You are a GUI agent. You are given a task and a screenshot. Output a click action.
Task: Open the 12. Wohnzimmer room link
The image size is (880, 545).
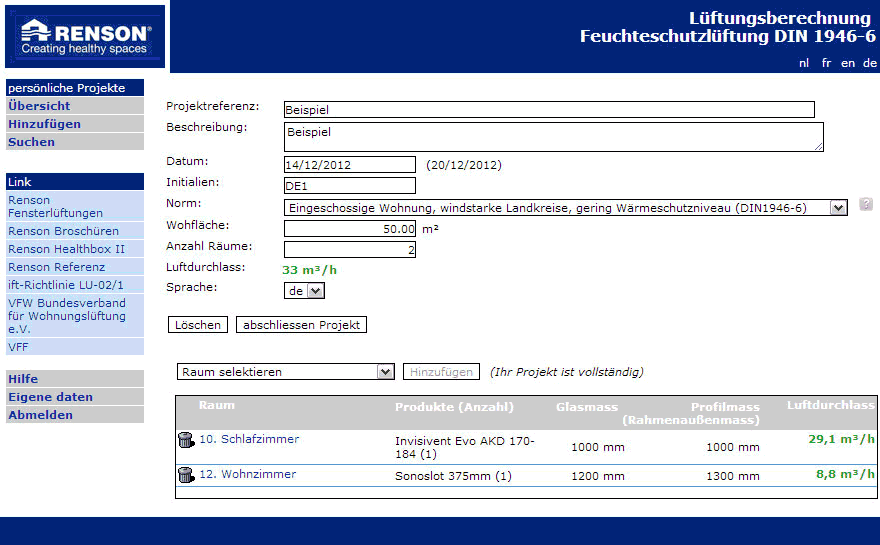248,474
